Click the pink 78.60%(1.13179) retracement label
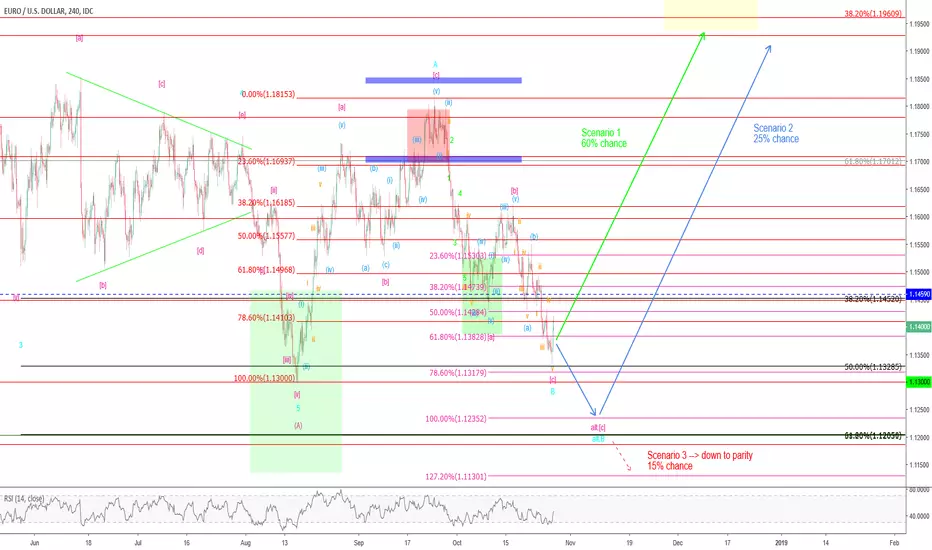 pos(458,373)
